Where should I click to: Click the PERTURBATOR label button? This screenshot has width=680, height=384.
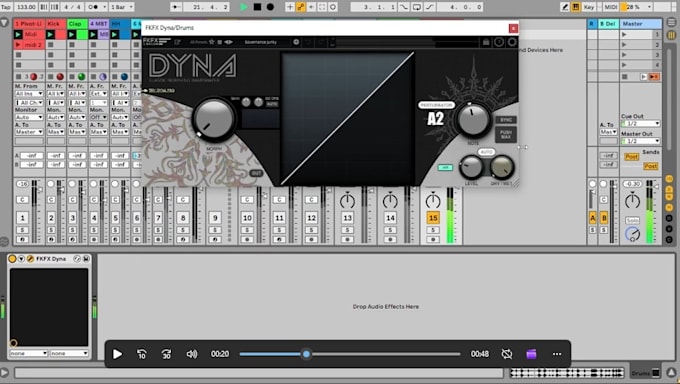click(x=436, y=105)
